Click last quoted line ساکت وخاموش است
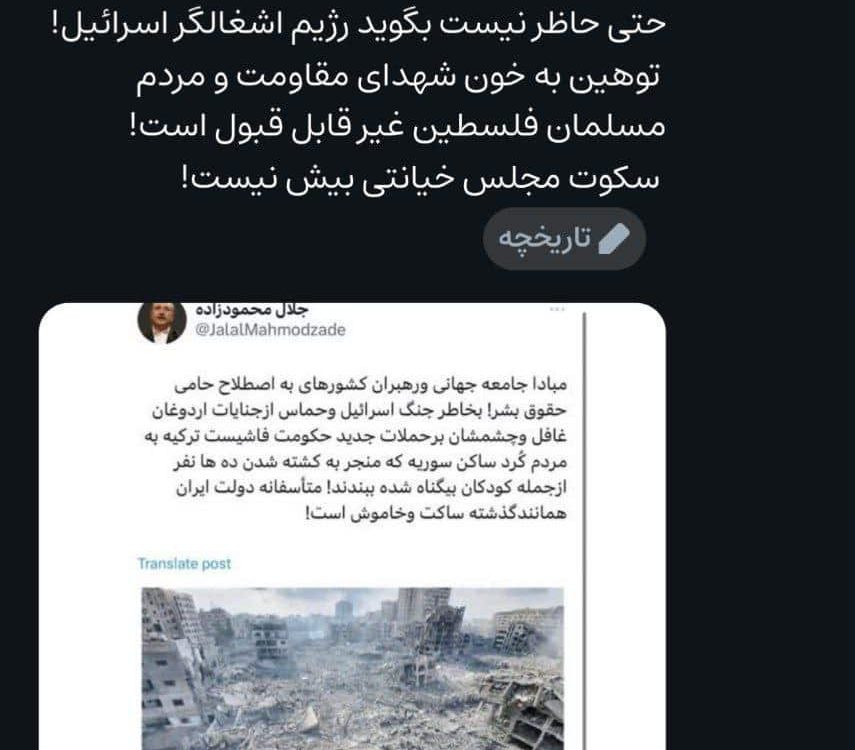 coord(436,513)
